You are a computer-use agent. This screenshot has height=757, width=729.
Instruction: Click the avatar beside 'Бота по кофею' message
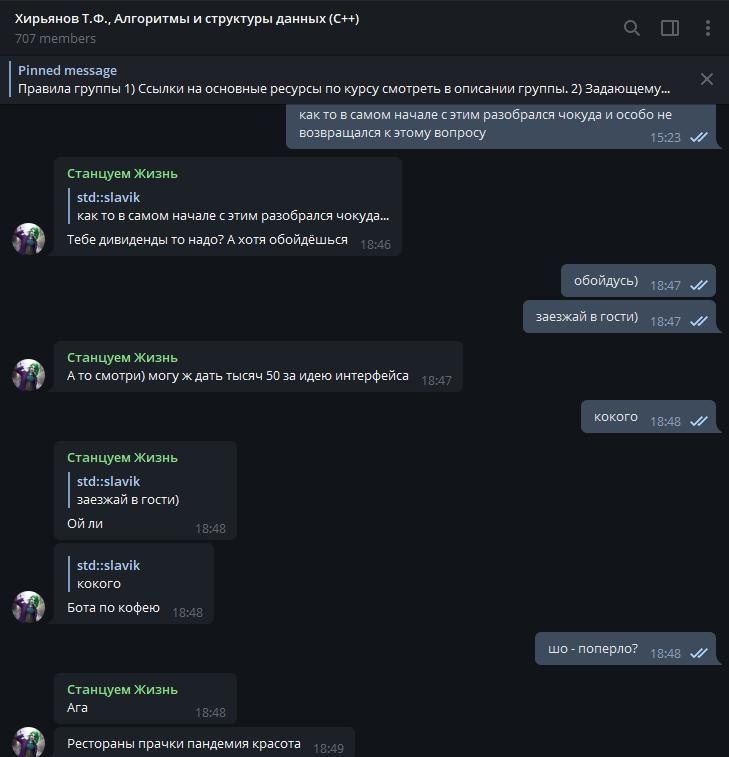28,607
